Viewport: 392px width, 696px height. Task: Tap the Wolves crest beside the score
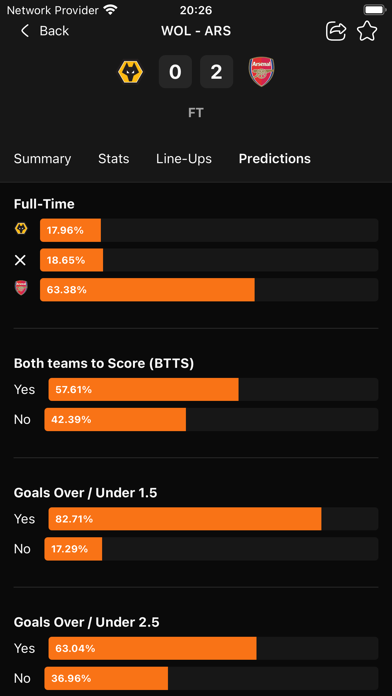point(130,72)
